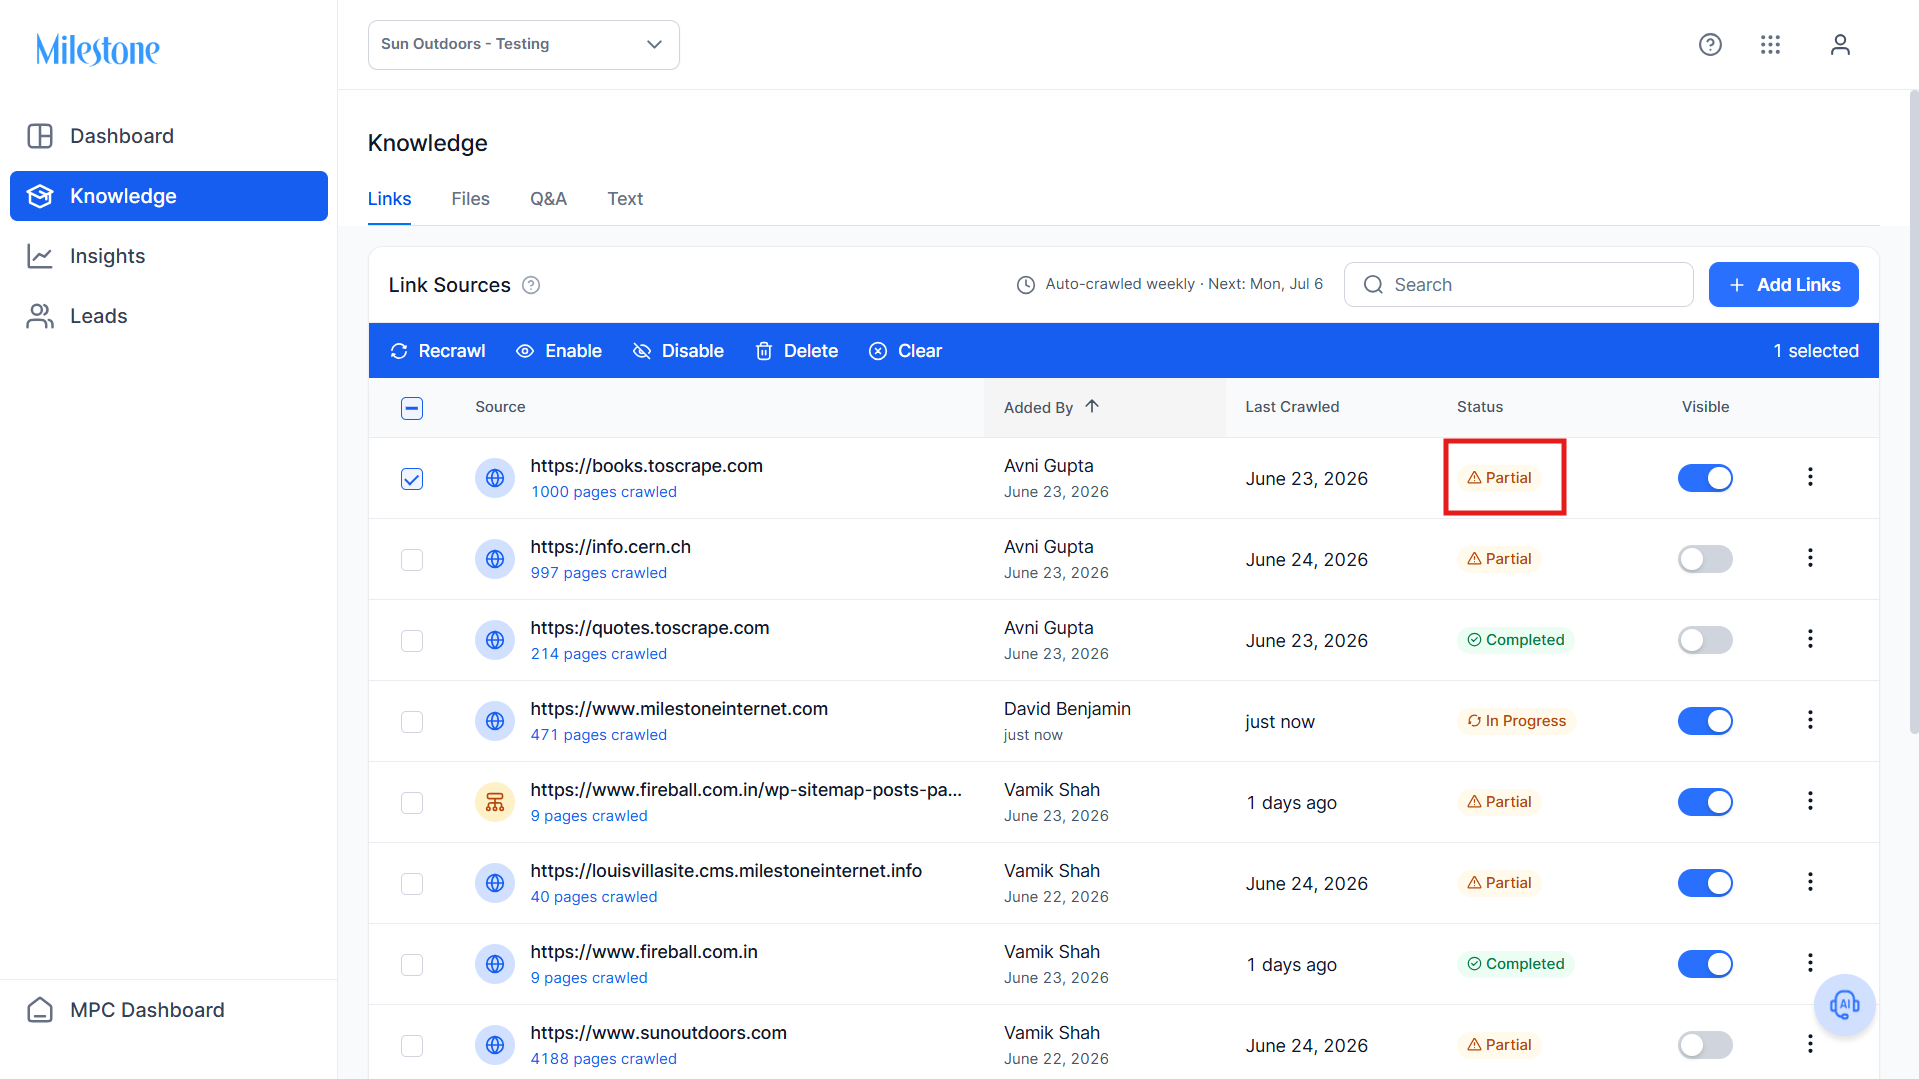Open more options for fireball wp-sitemap row

tap(1810, 801)
